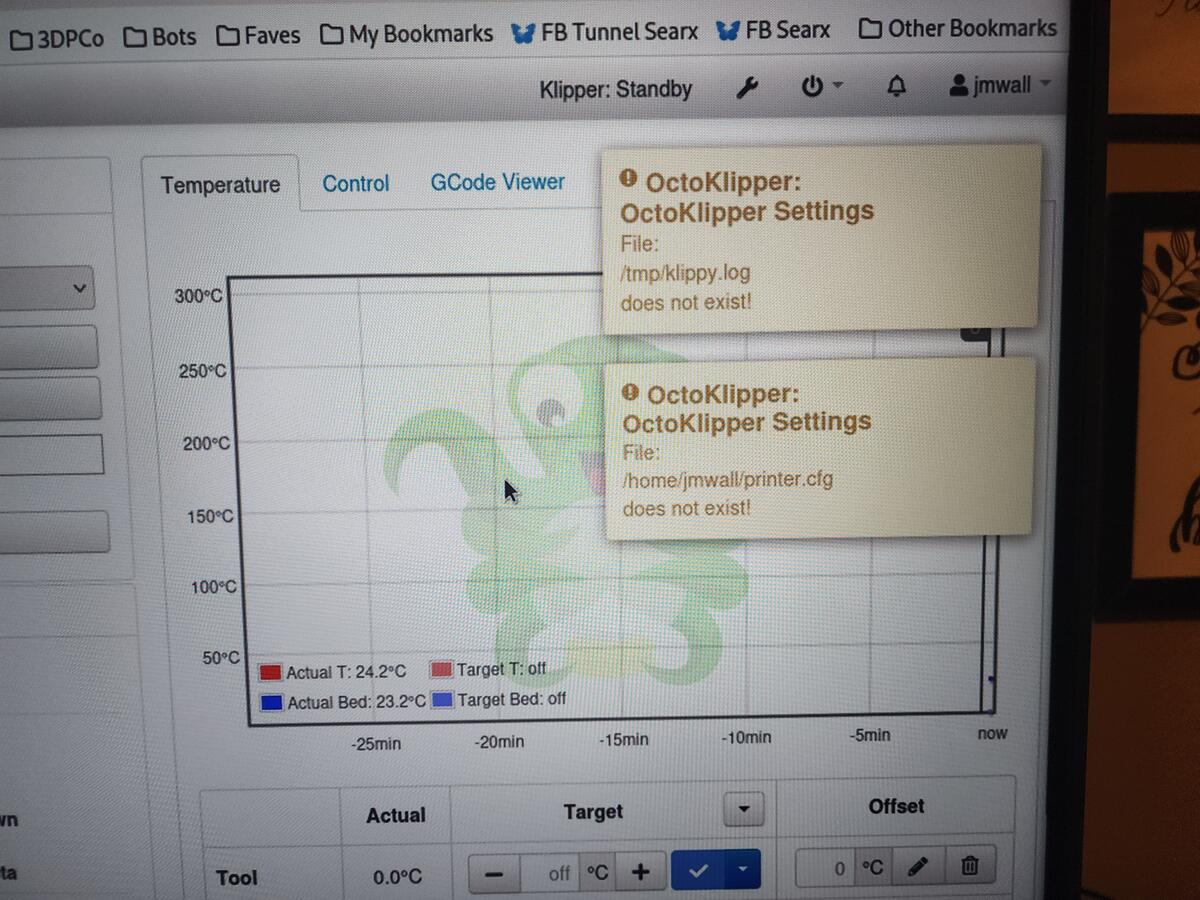Toggle Target T legend swatch
Screen dimensions: 1200x900
pos(441,670)
